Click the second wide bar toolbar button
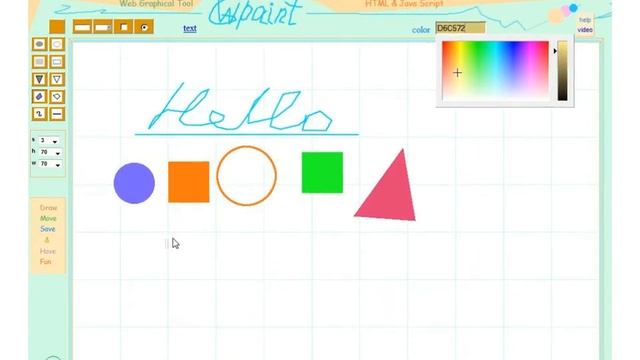Screen dimensions: 640x360 pos(103,27)
